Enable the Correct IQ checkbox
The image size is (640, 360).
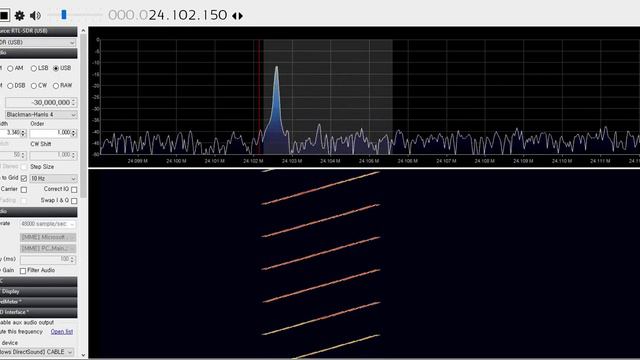click(x=74, y=190)
